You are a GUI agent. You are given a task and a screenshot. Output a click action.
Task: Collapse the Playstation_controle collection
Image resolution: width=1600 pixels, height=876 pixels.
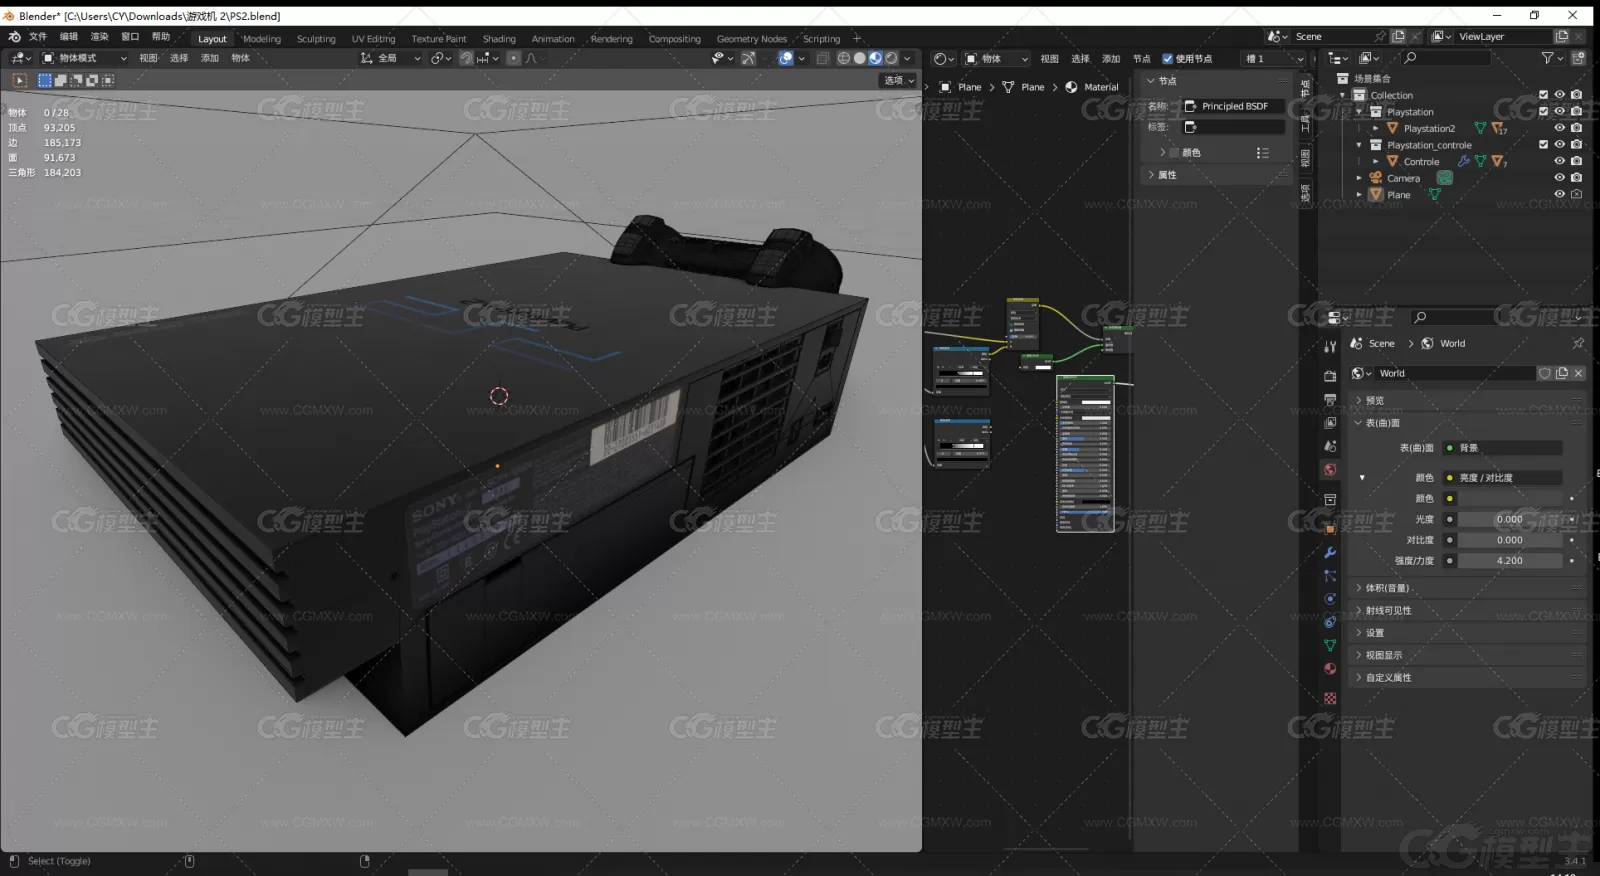(1359, 145)
